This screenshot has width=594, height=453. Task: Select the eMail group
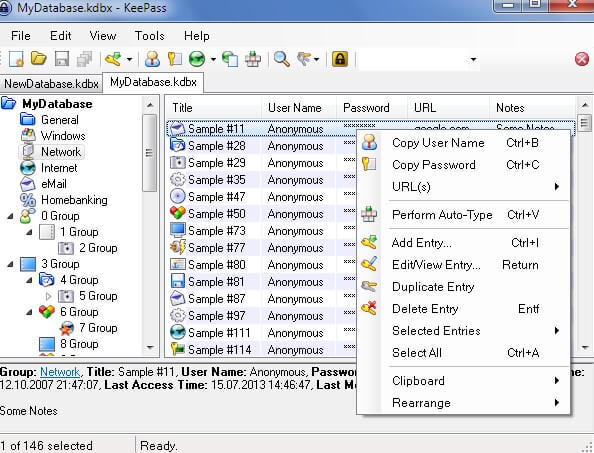pos(53,184)
